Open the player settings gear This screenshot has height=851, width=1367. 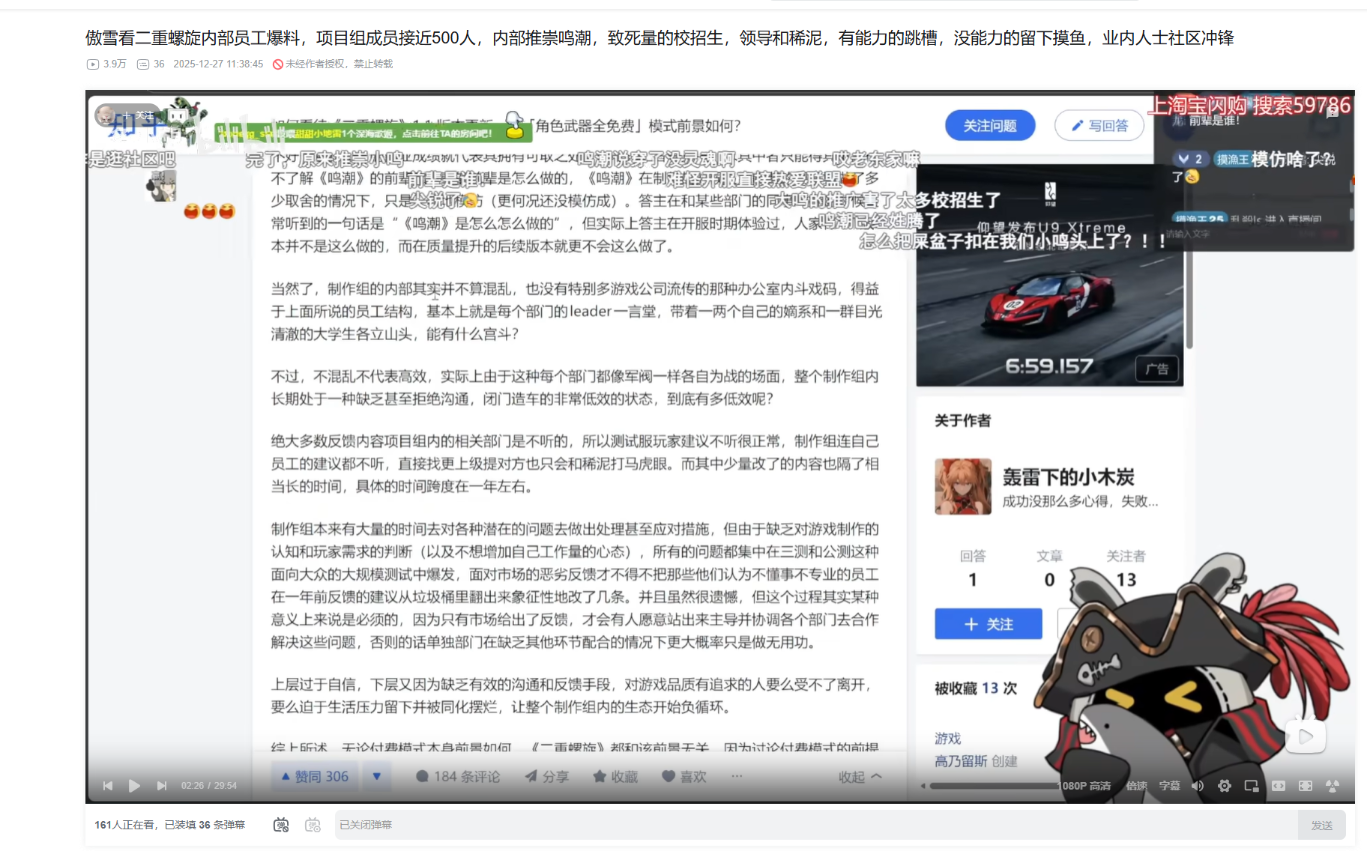click(x=1224, y=786)
